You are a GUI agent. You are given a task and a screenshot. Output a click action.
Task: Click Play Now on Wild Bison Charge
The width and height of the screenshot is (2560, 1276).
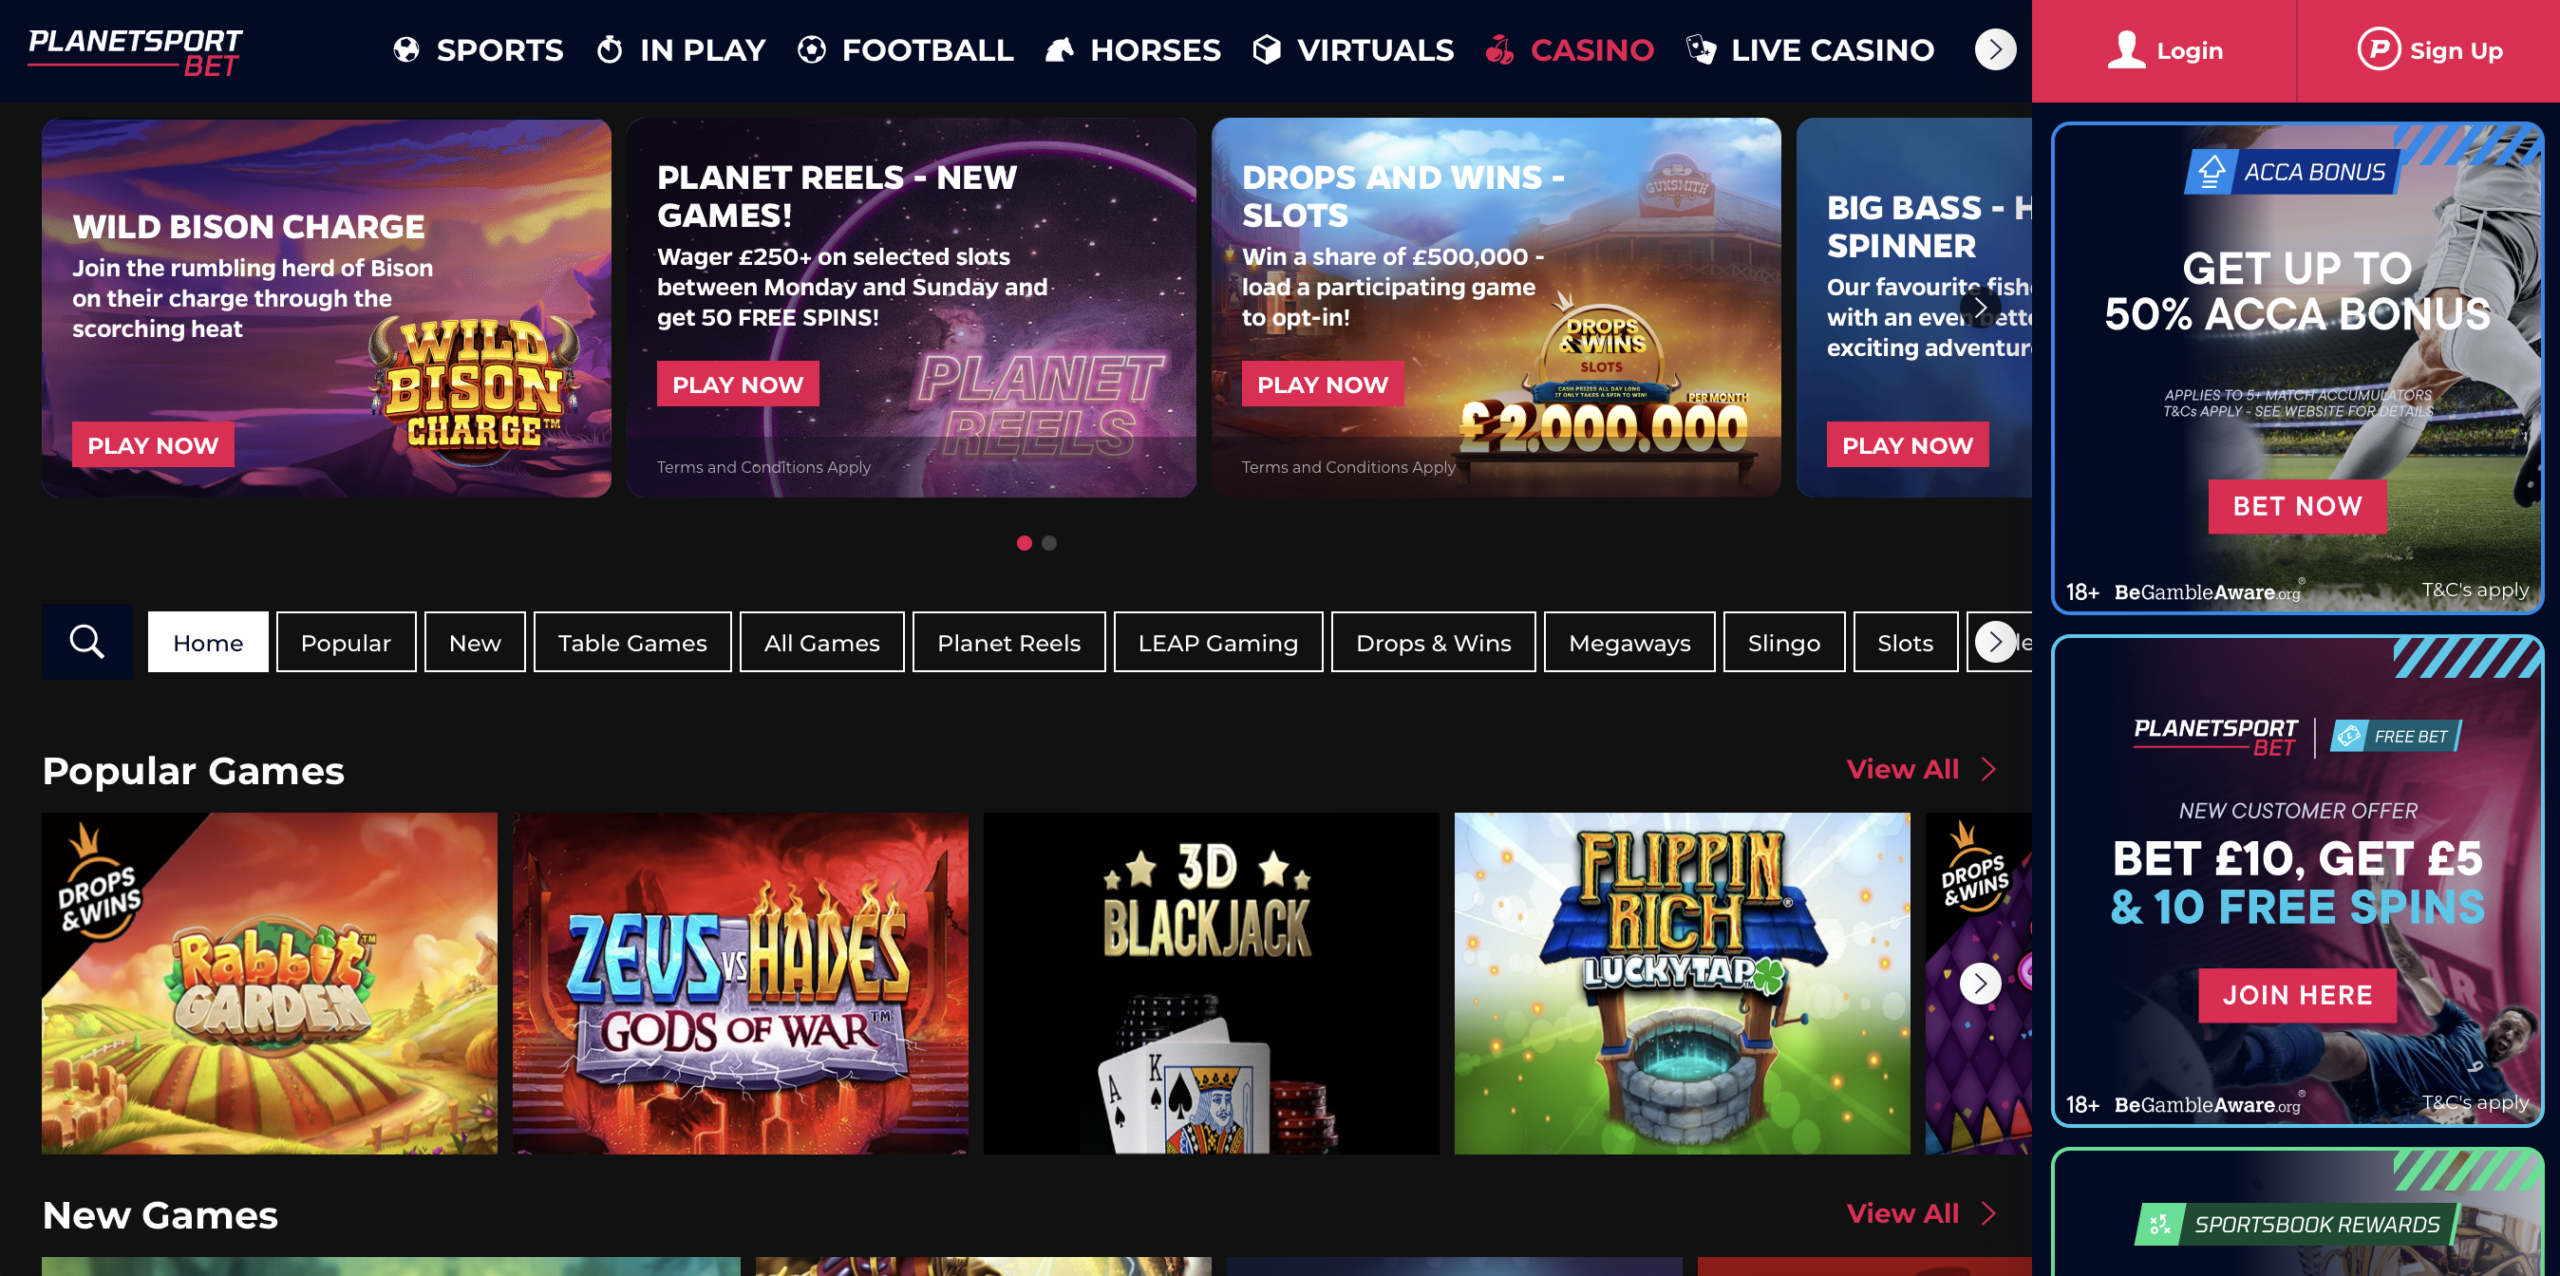point(153,445)
